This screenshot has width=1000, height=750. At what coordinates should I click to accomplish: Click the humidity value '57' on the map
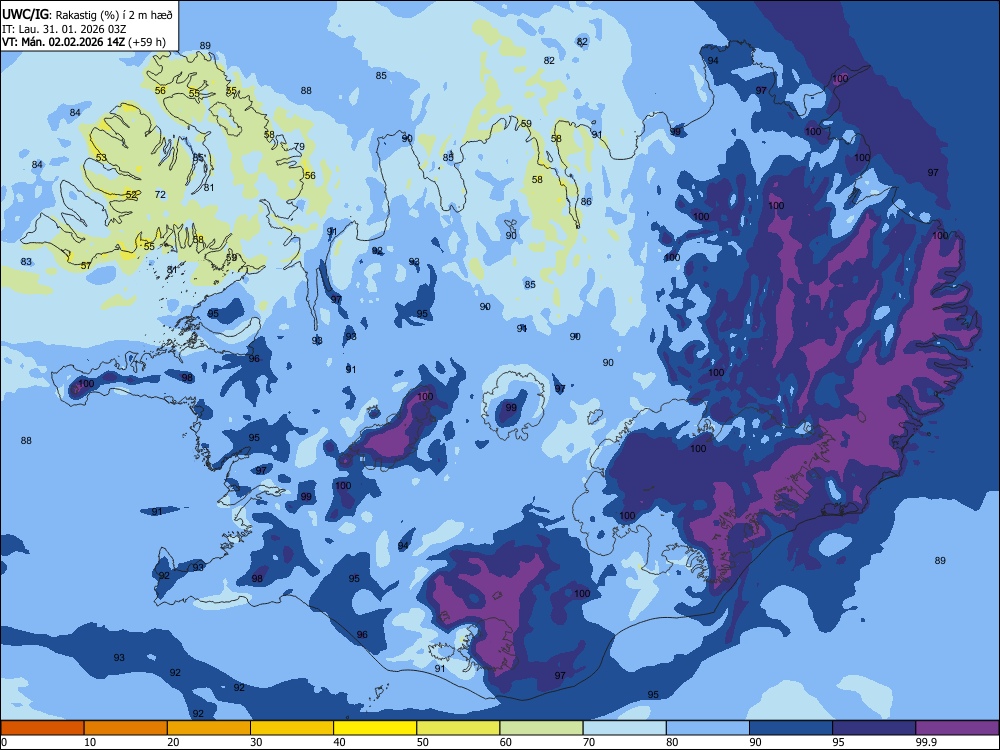coord(86,265)
